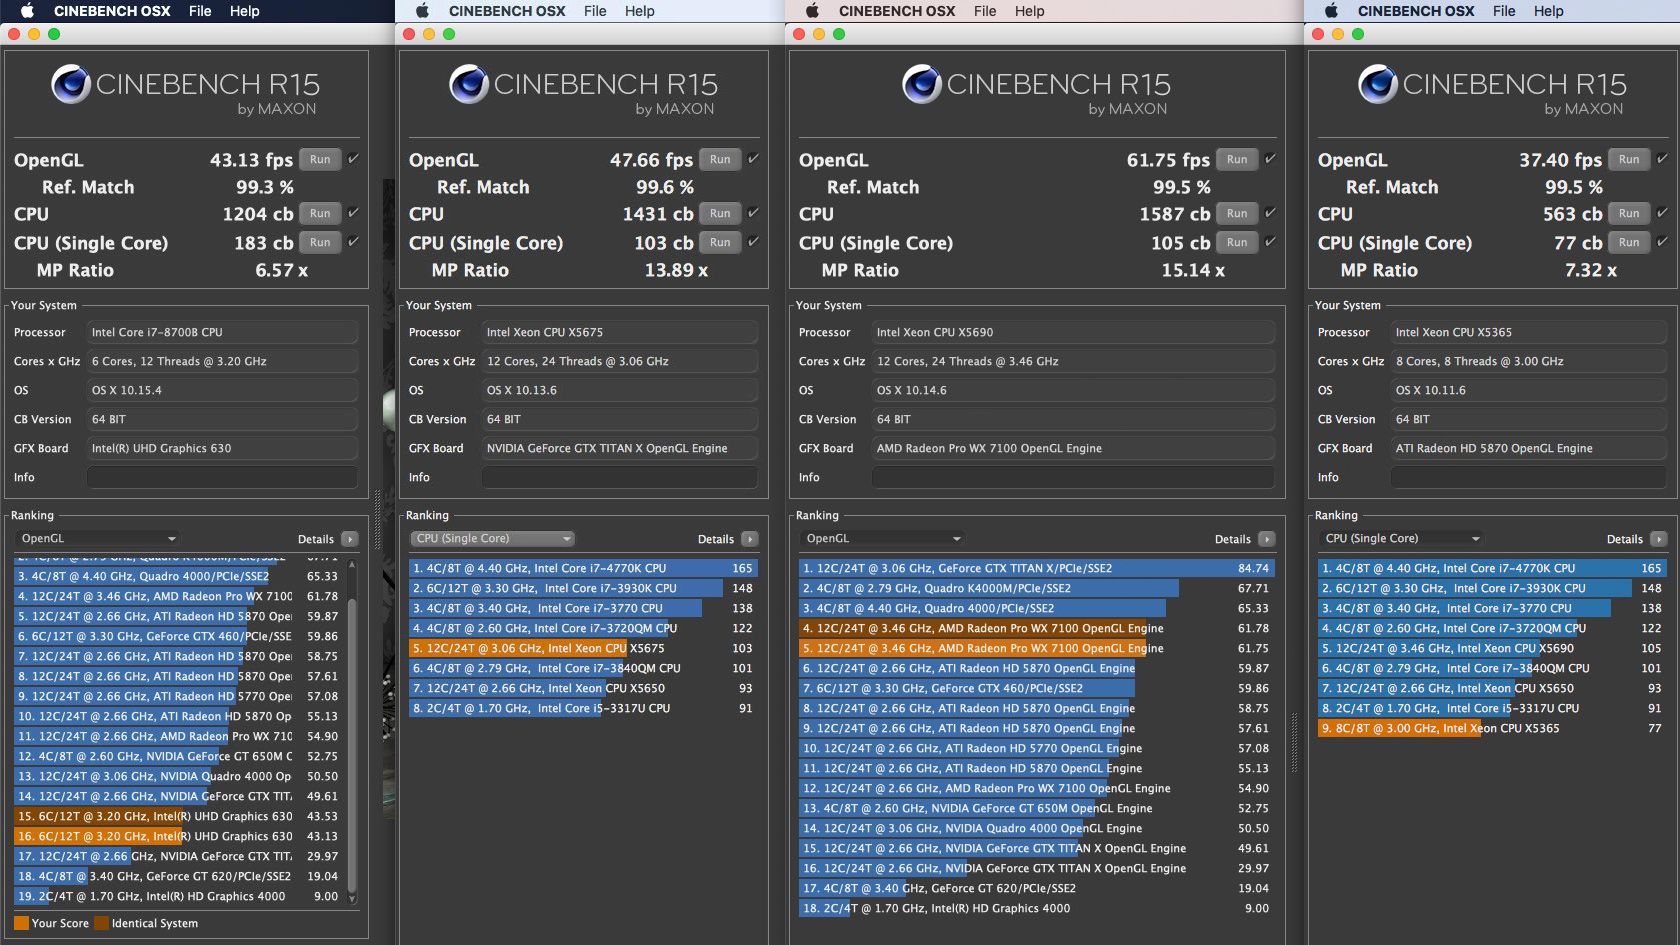Screen dimensions: 1680x945
Task: Toggle CPU (Single Core) checkbox in i7-8700B window
Action: [x=353, y=241]
